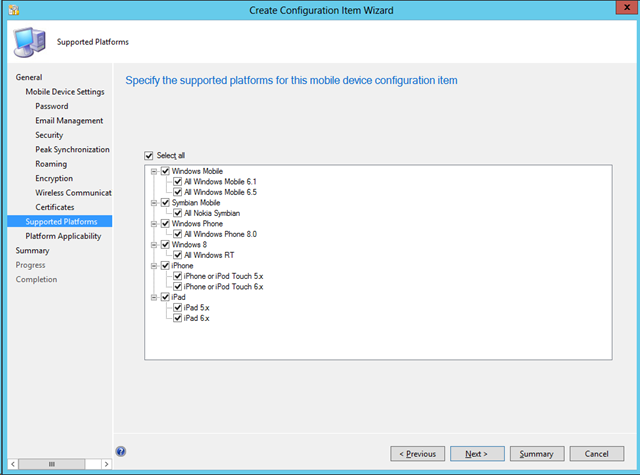Click the Next button
640x475 pixels.
(477, 453)
